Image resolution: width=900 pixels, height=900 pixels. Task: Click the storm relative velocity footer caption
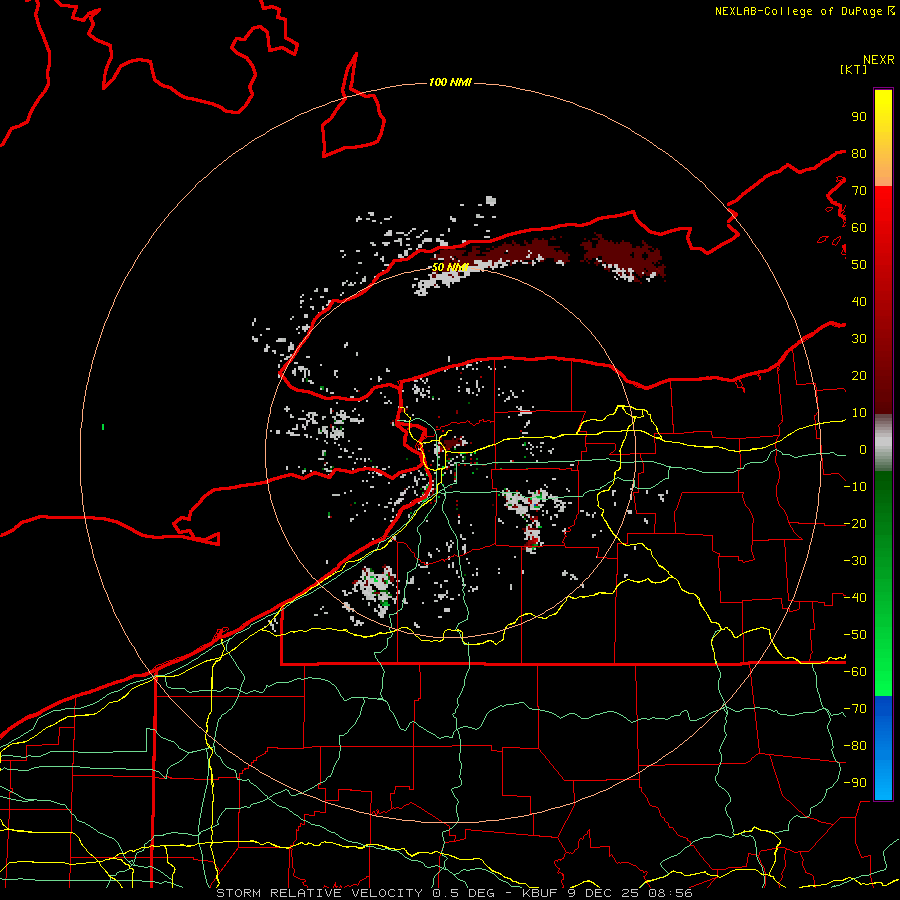[x=454, y=893]
